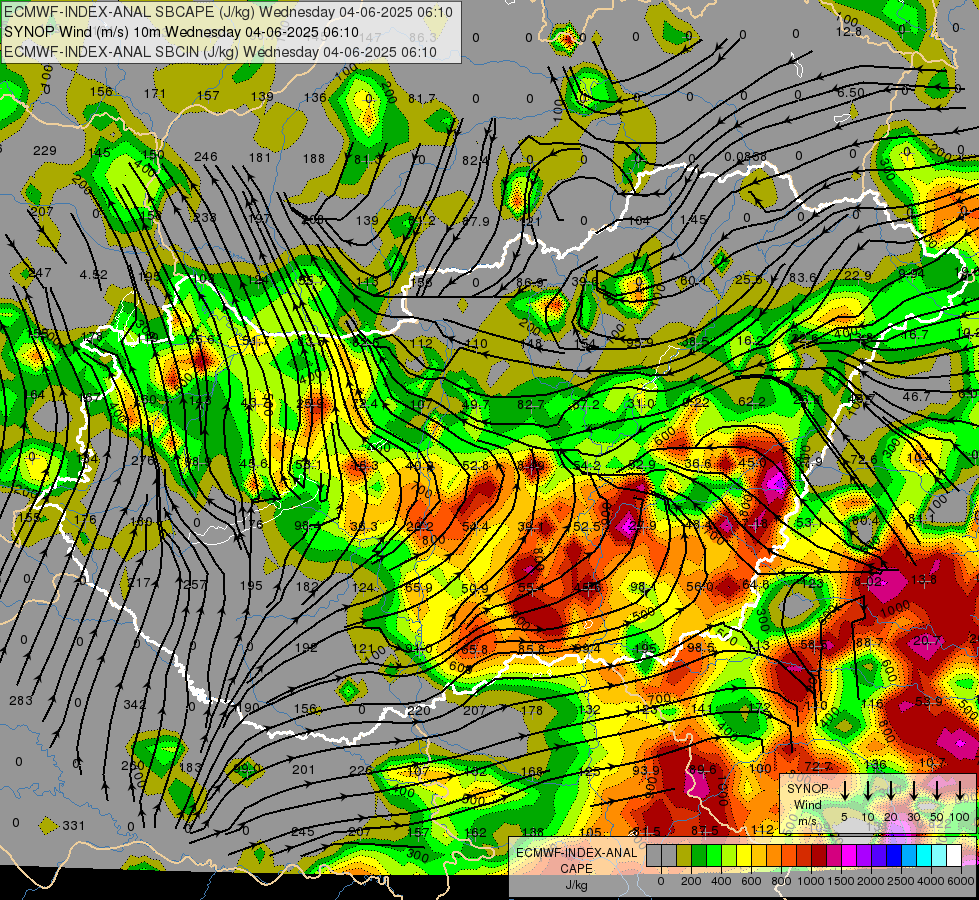Click the 'CAPE' legend label
Viewport: 979px width, 900px height.
click(577, 869)
